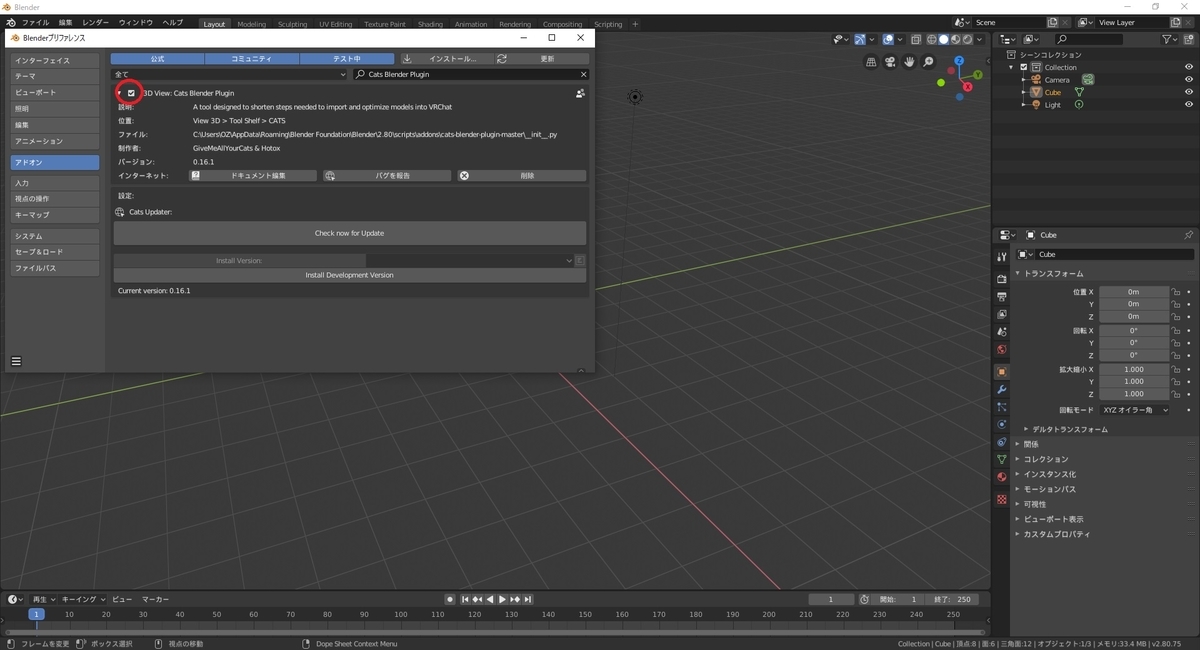Viewport: 1200px width, 650px height.
Task: Open the キーマップ preferences section
Action: point(55,215)
